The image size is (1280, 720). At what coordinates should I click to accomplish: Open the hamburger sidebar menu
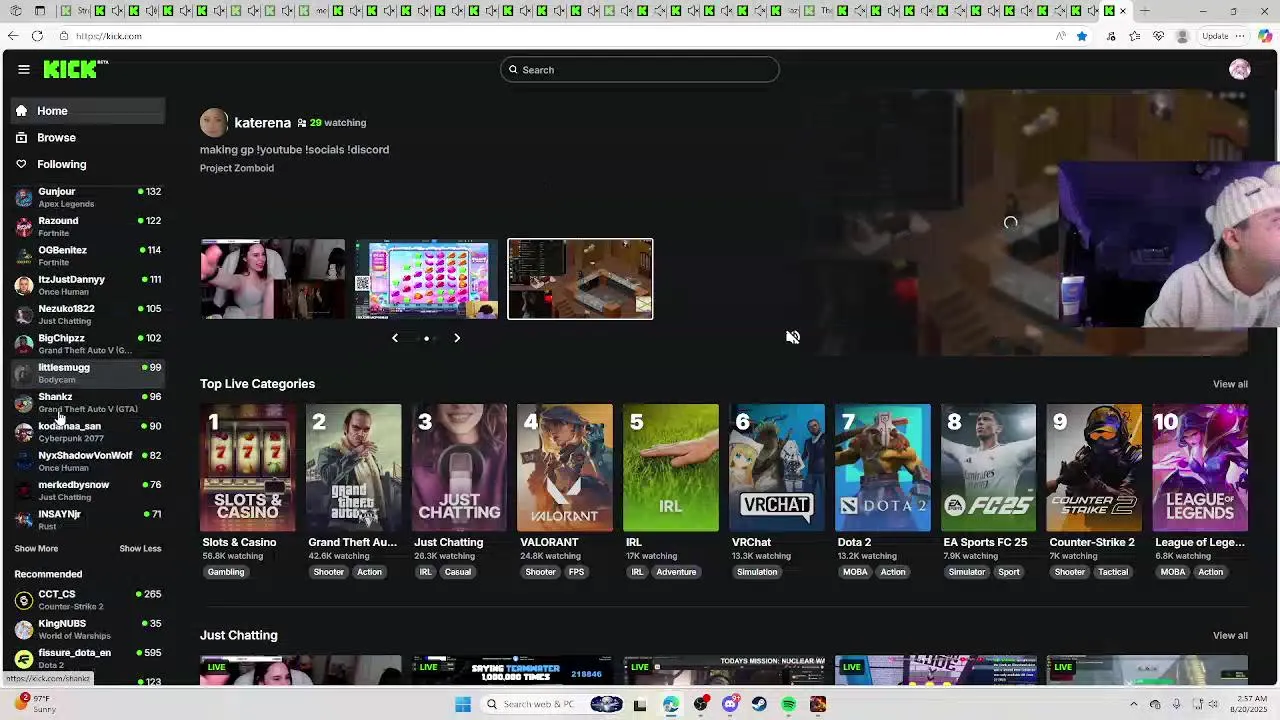(24, 69)
